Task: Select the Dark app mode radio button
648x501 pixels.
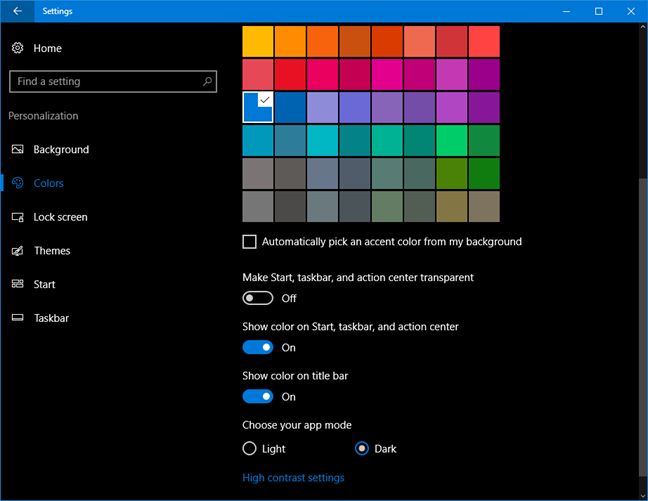Action: [362, 449]
